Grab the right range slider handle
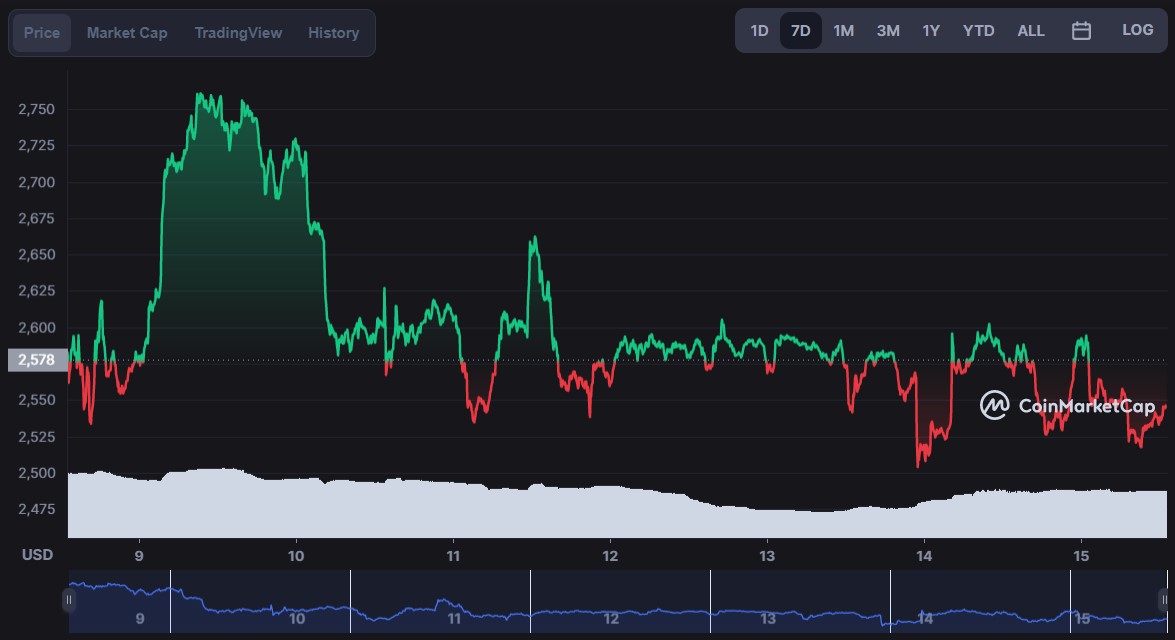 coord(1165,600)
